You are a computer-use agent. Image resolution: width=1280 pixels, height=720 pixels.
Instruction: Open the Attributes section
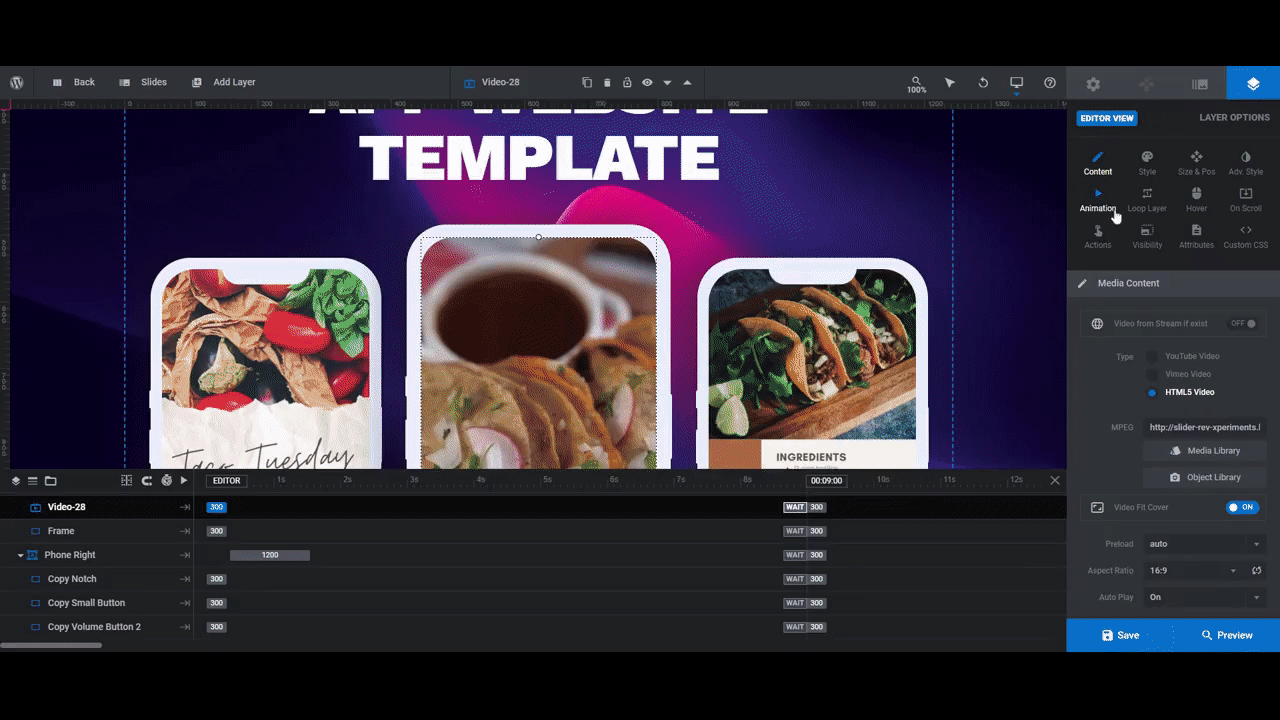1196,237
